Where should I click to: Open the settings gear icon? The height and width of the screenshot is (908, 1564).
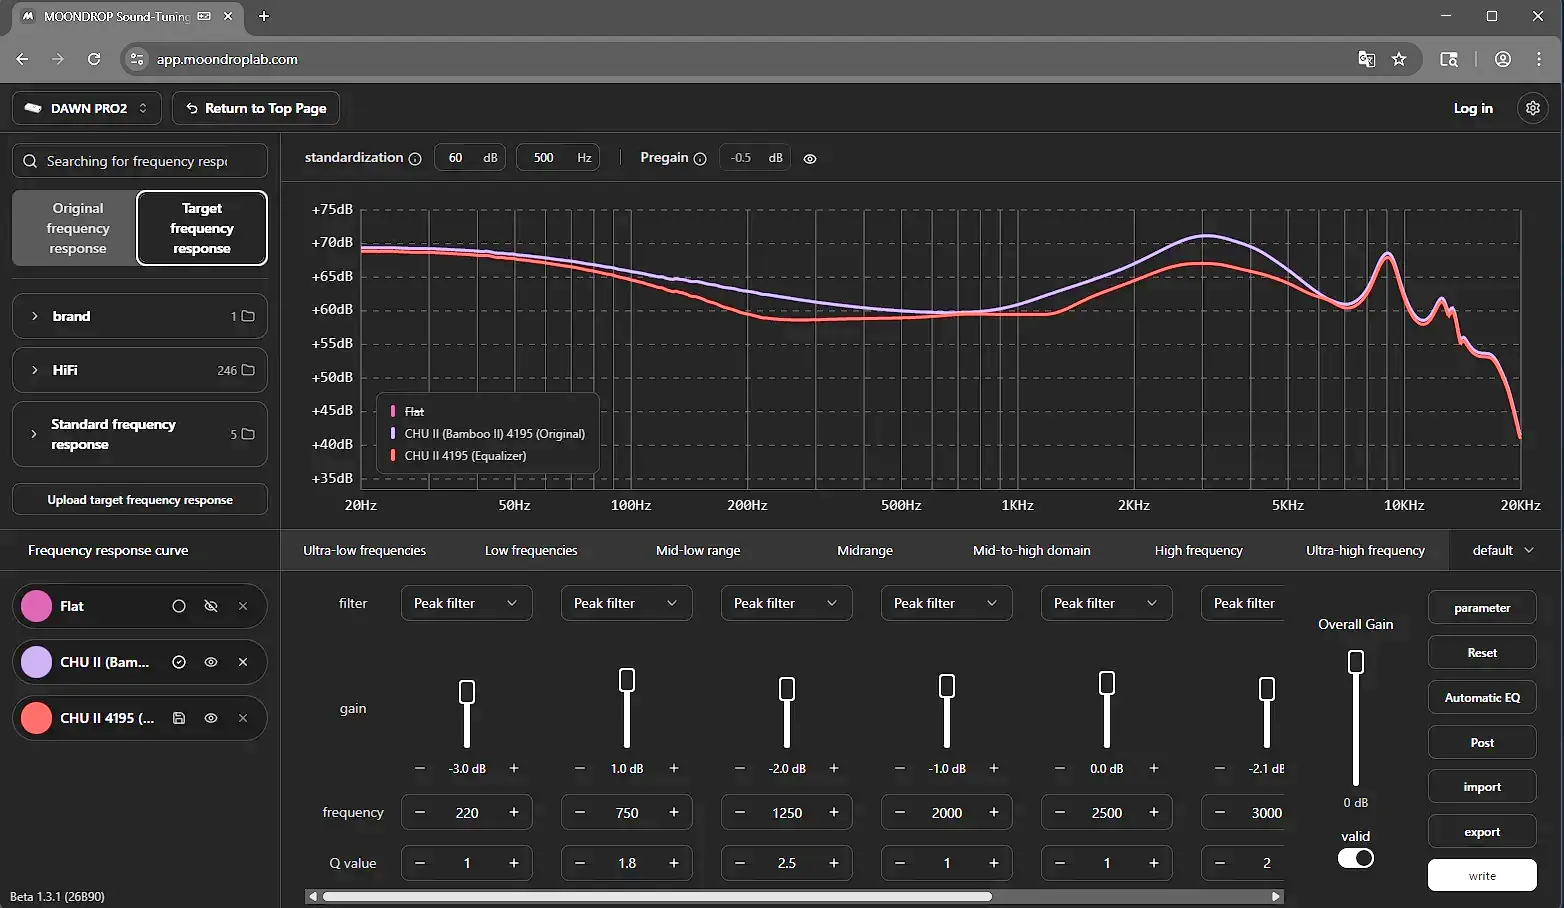tap(1532, 108)
